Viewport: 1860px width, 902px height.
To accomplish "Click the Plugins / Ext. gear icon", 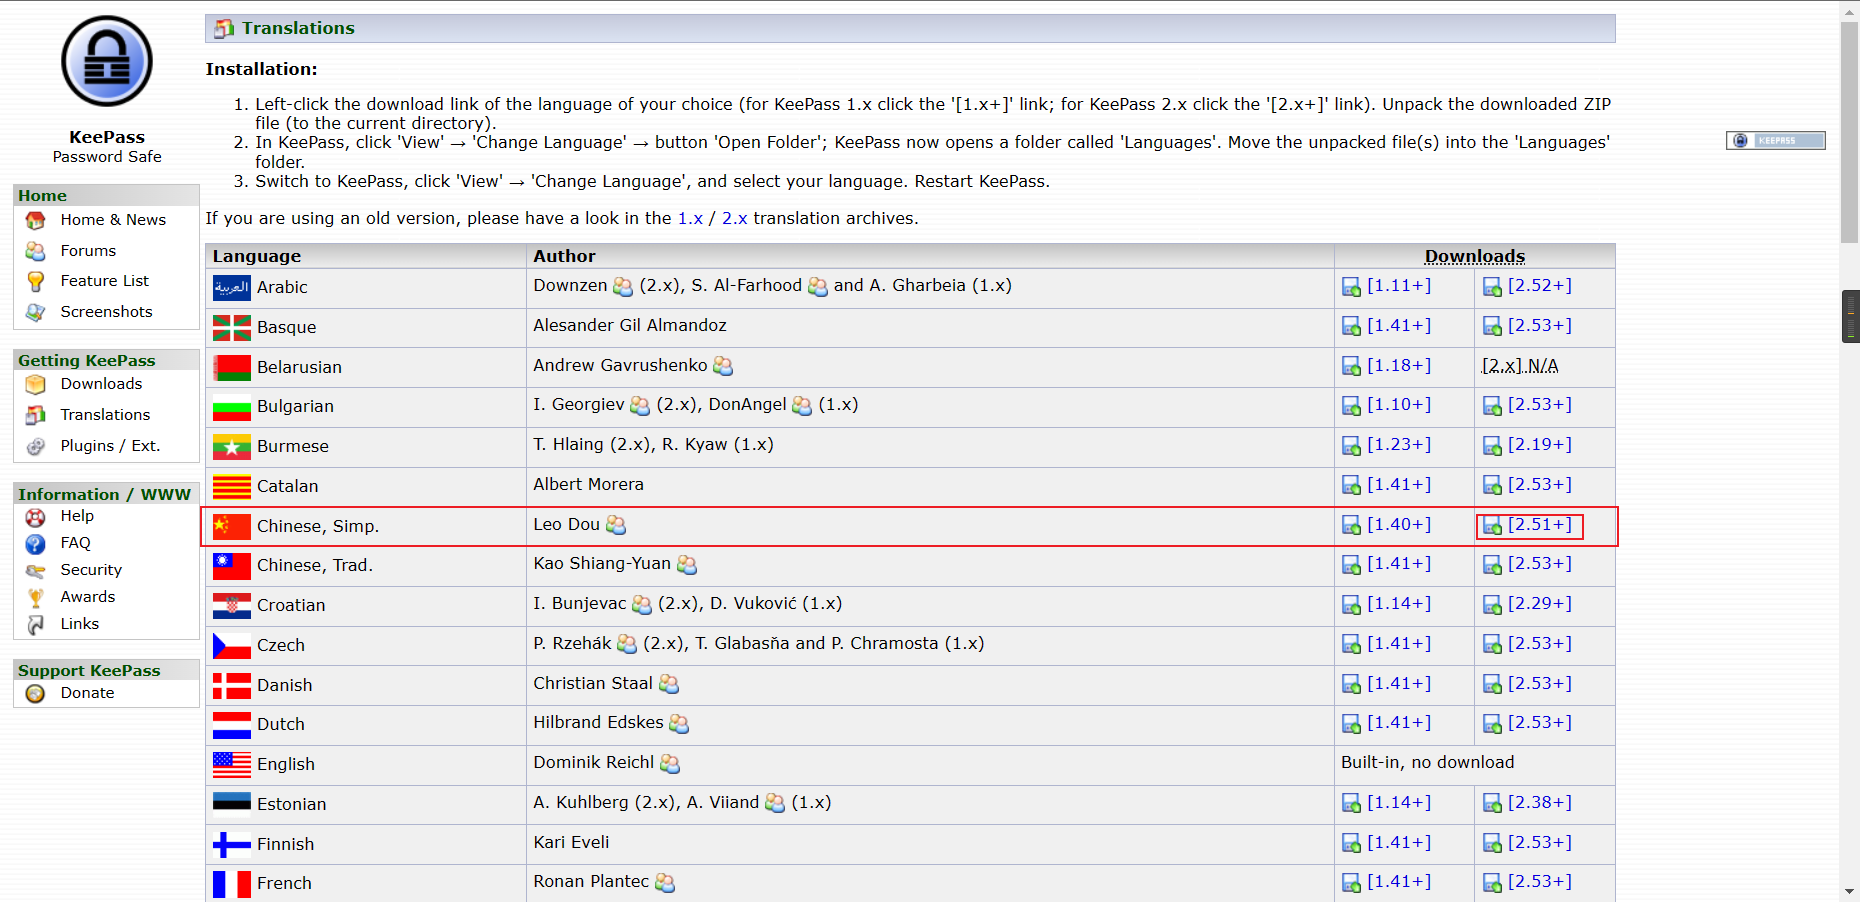I will pos(35,447).
